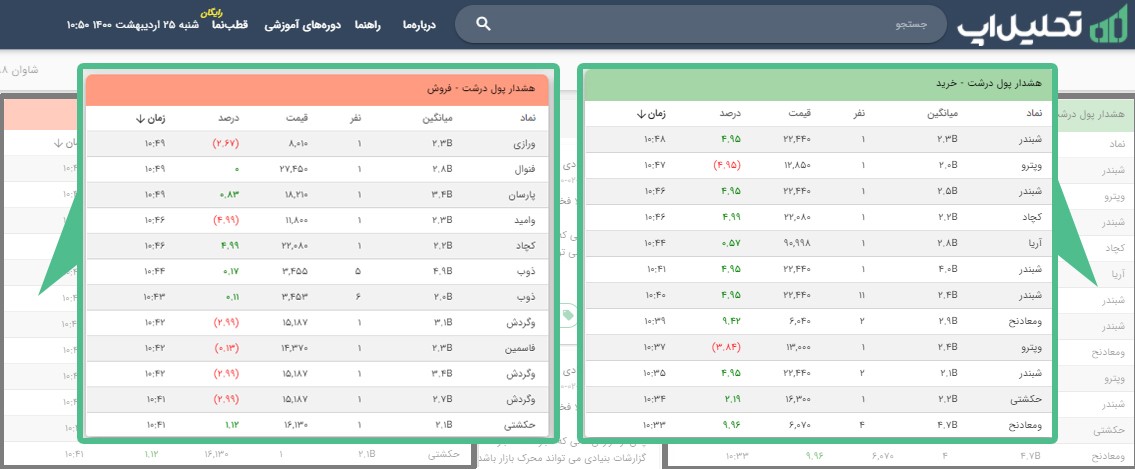Click the percent value ۹.۹۶
Image resolution: width=1135 pixels, height=469 pixels.
click(731, 426)
